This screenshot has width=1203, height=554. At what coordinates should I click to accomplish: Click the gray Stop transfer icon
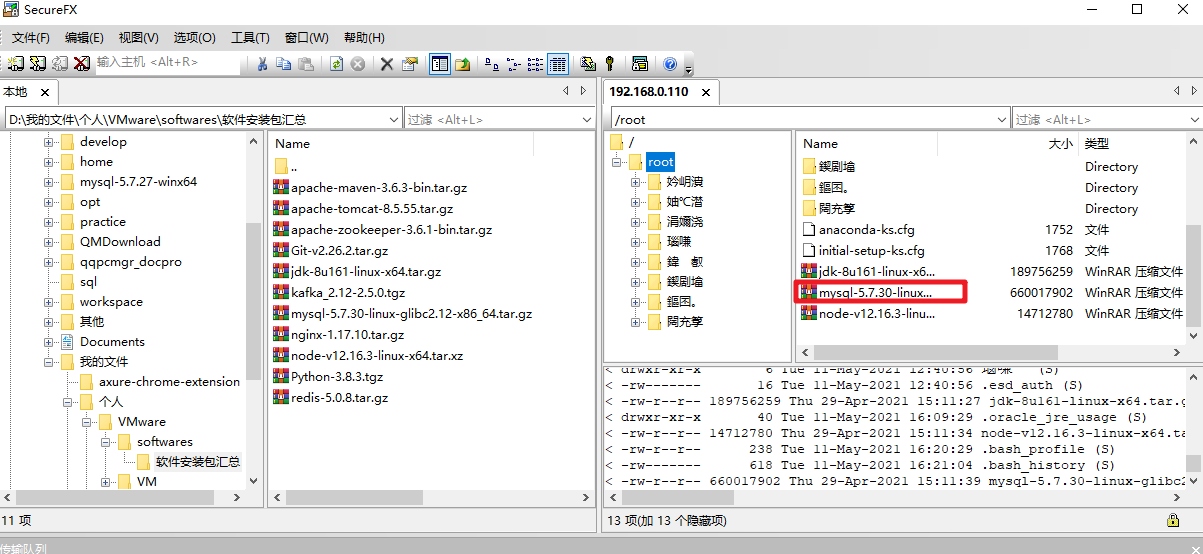357,64
